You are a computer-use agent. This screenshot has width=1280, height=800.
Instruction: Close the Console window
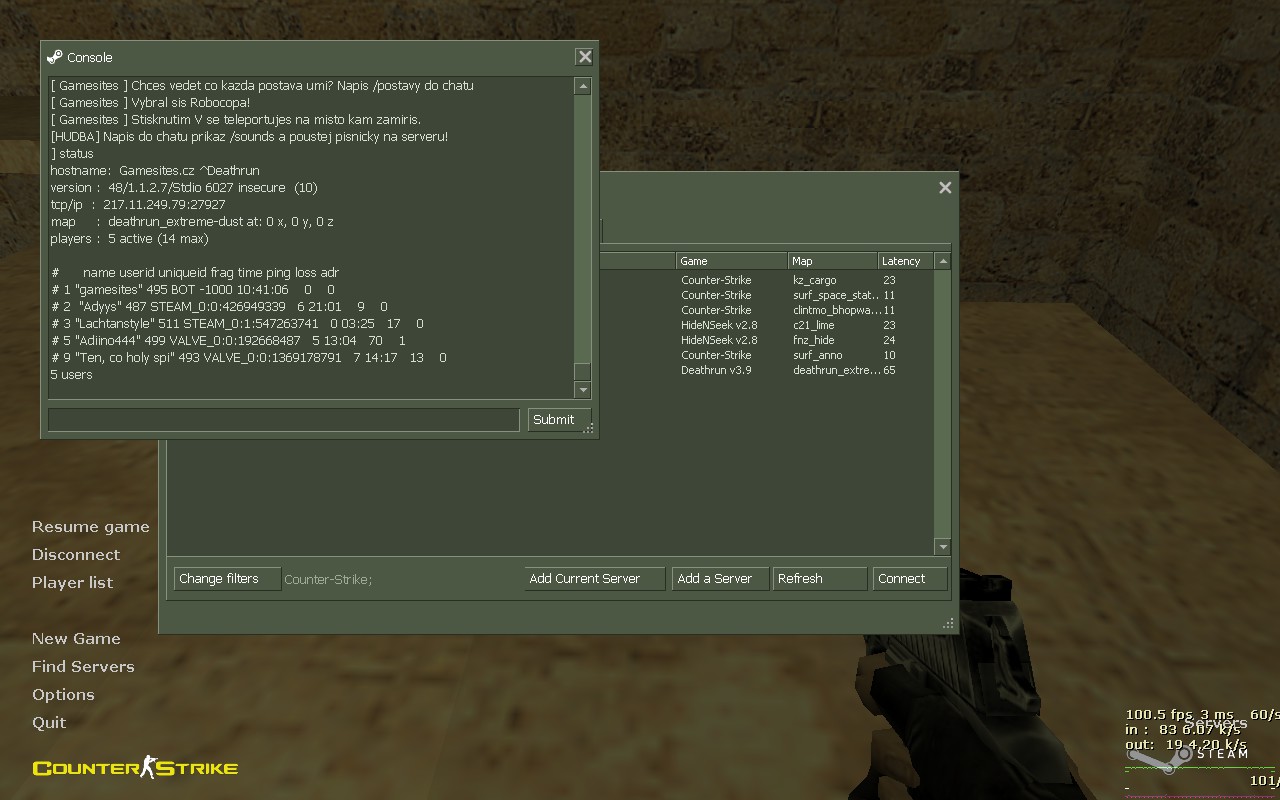(x=585, y=57)
